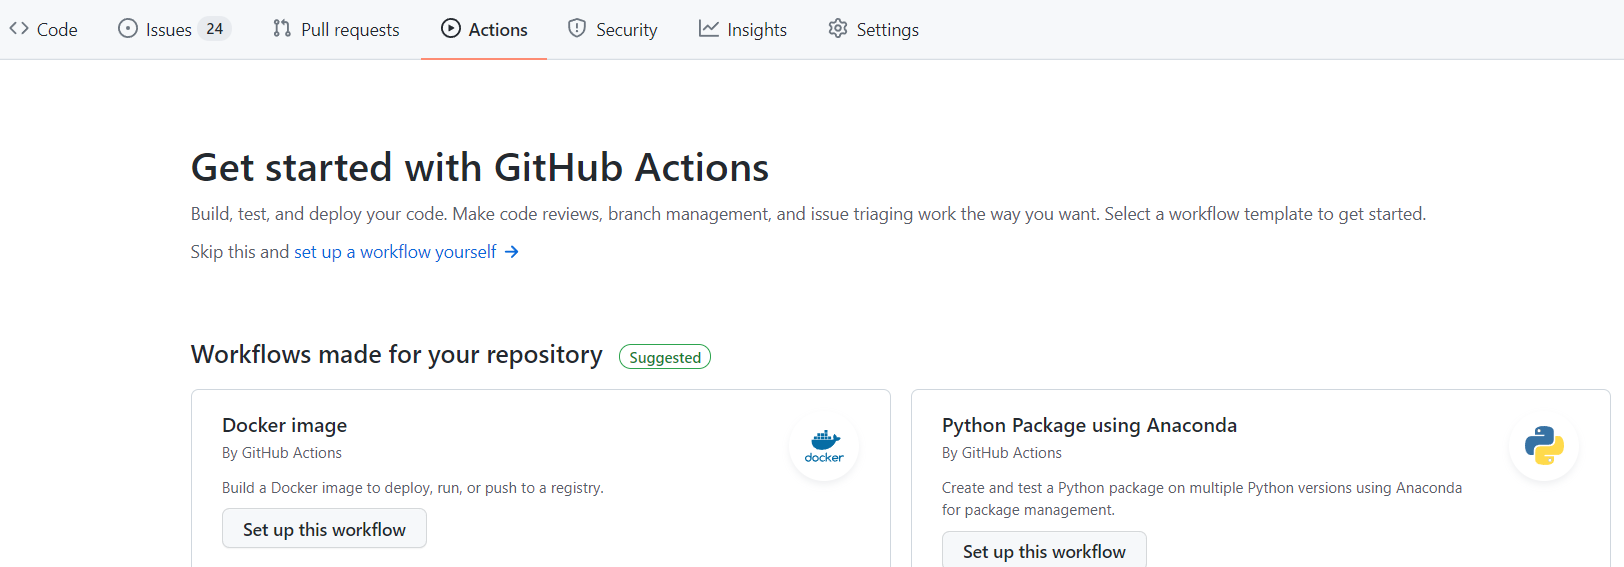Click the 'Docker image' card title
1624x567 pixels.
tap(285, 425)
